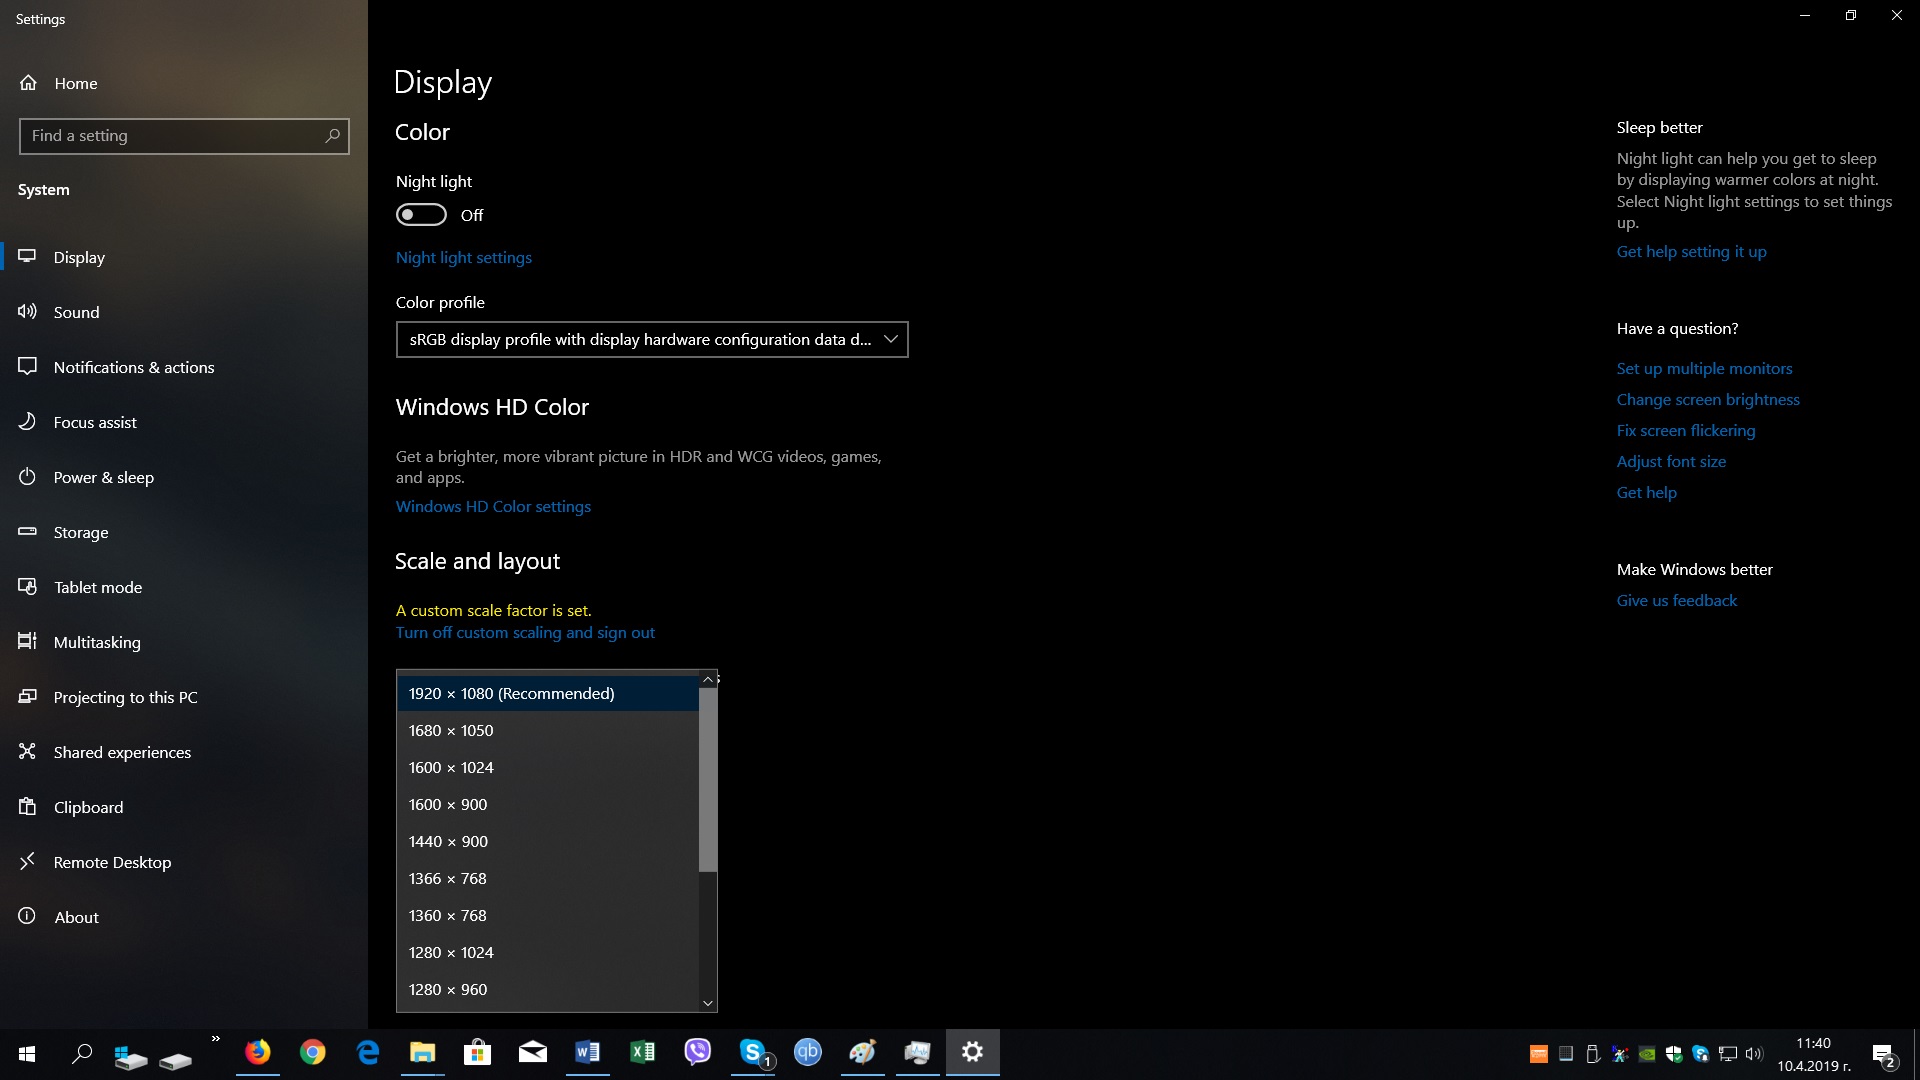Select 1680 × 1050 resolution option
Image resolution: width=1920 pixels, height=1080 pixels.
[x=451, y=730]
